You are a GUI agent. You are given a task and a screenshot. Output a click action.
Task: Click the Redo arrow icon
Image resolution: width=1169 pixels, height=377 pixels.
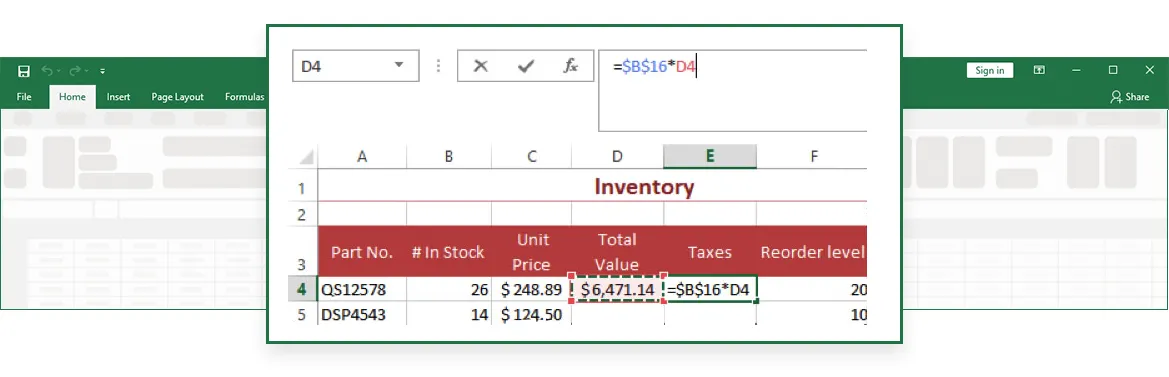[x=75, y=71]
